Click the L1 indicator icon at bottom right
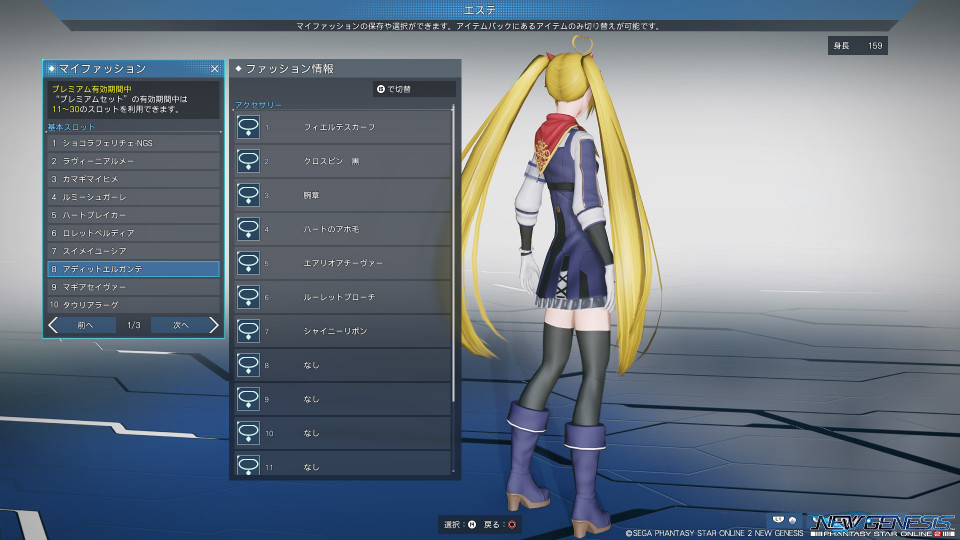960x540 pixels. [778, 520]
